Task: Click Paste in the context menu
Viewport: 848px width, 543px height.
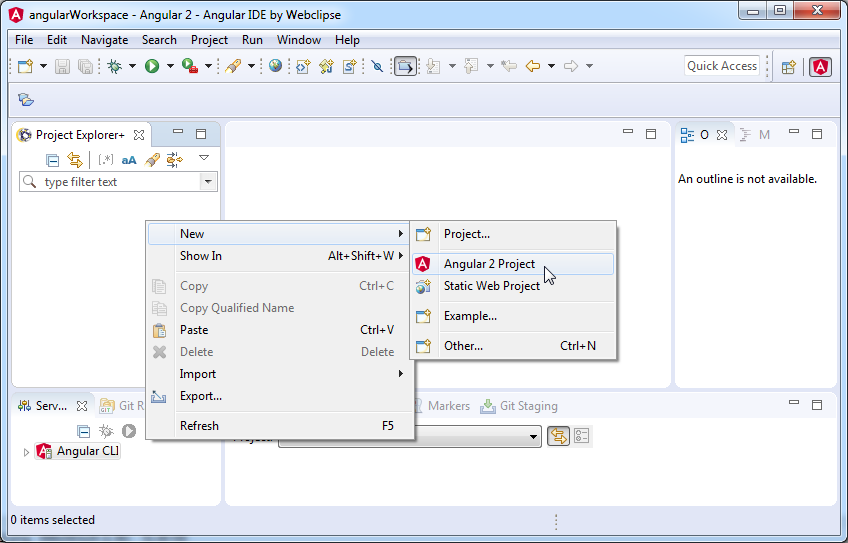Action: [280, 330]
